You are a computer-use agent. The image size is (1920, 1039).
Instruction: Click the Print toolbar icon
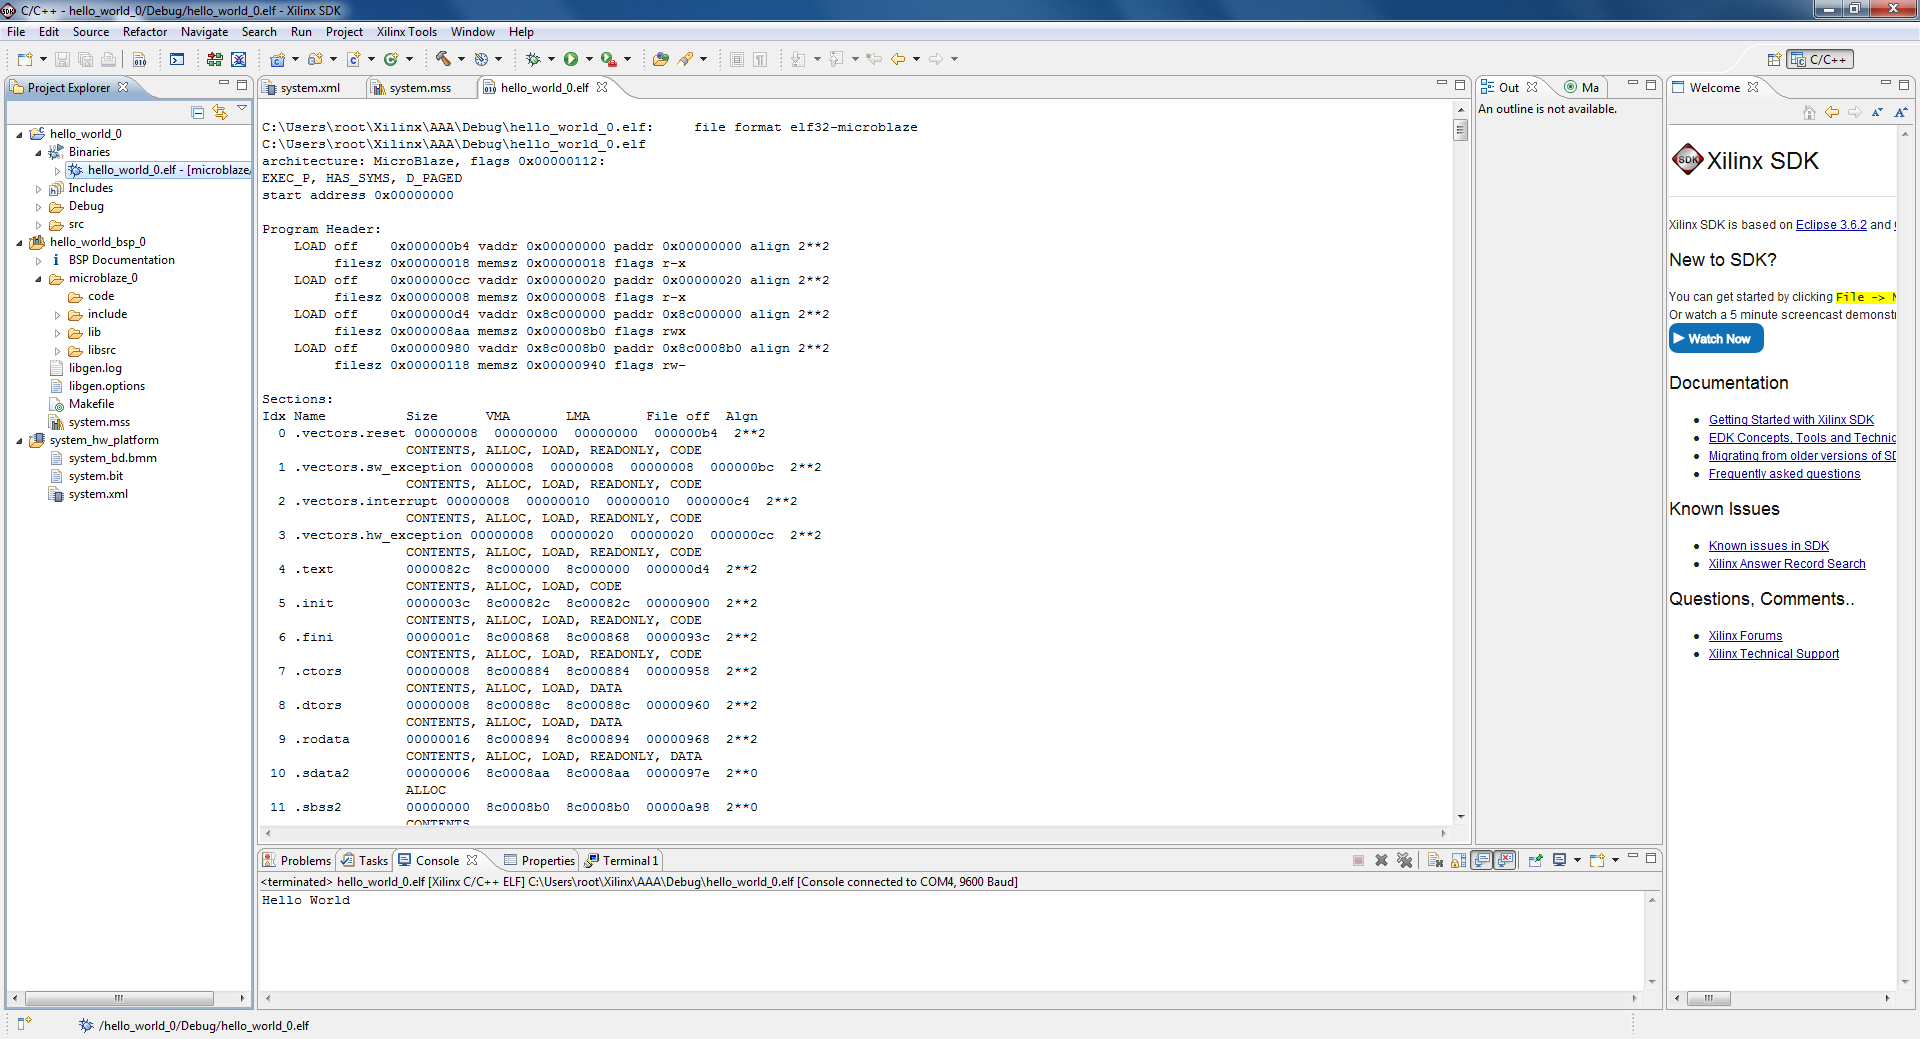tap(109, 59)
